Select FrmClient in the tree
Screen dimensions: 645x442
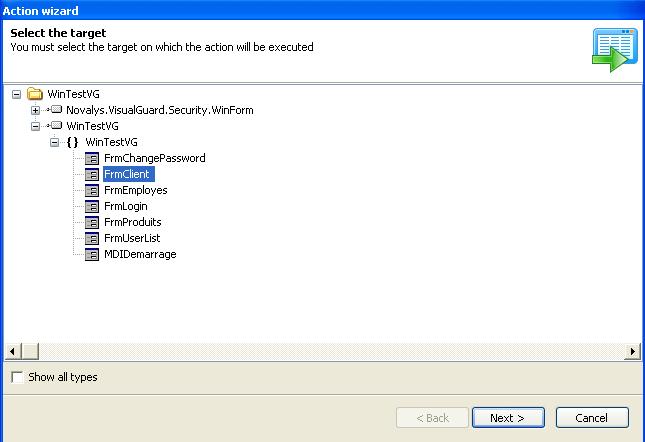[127, 174]
